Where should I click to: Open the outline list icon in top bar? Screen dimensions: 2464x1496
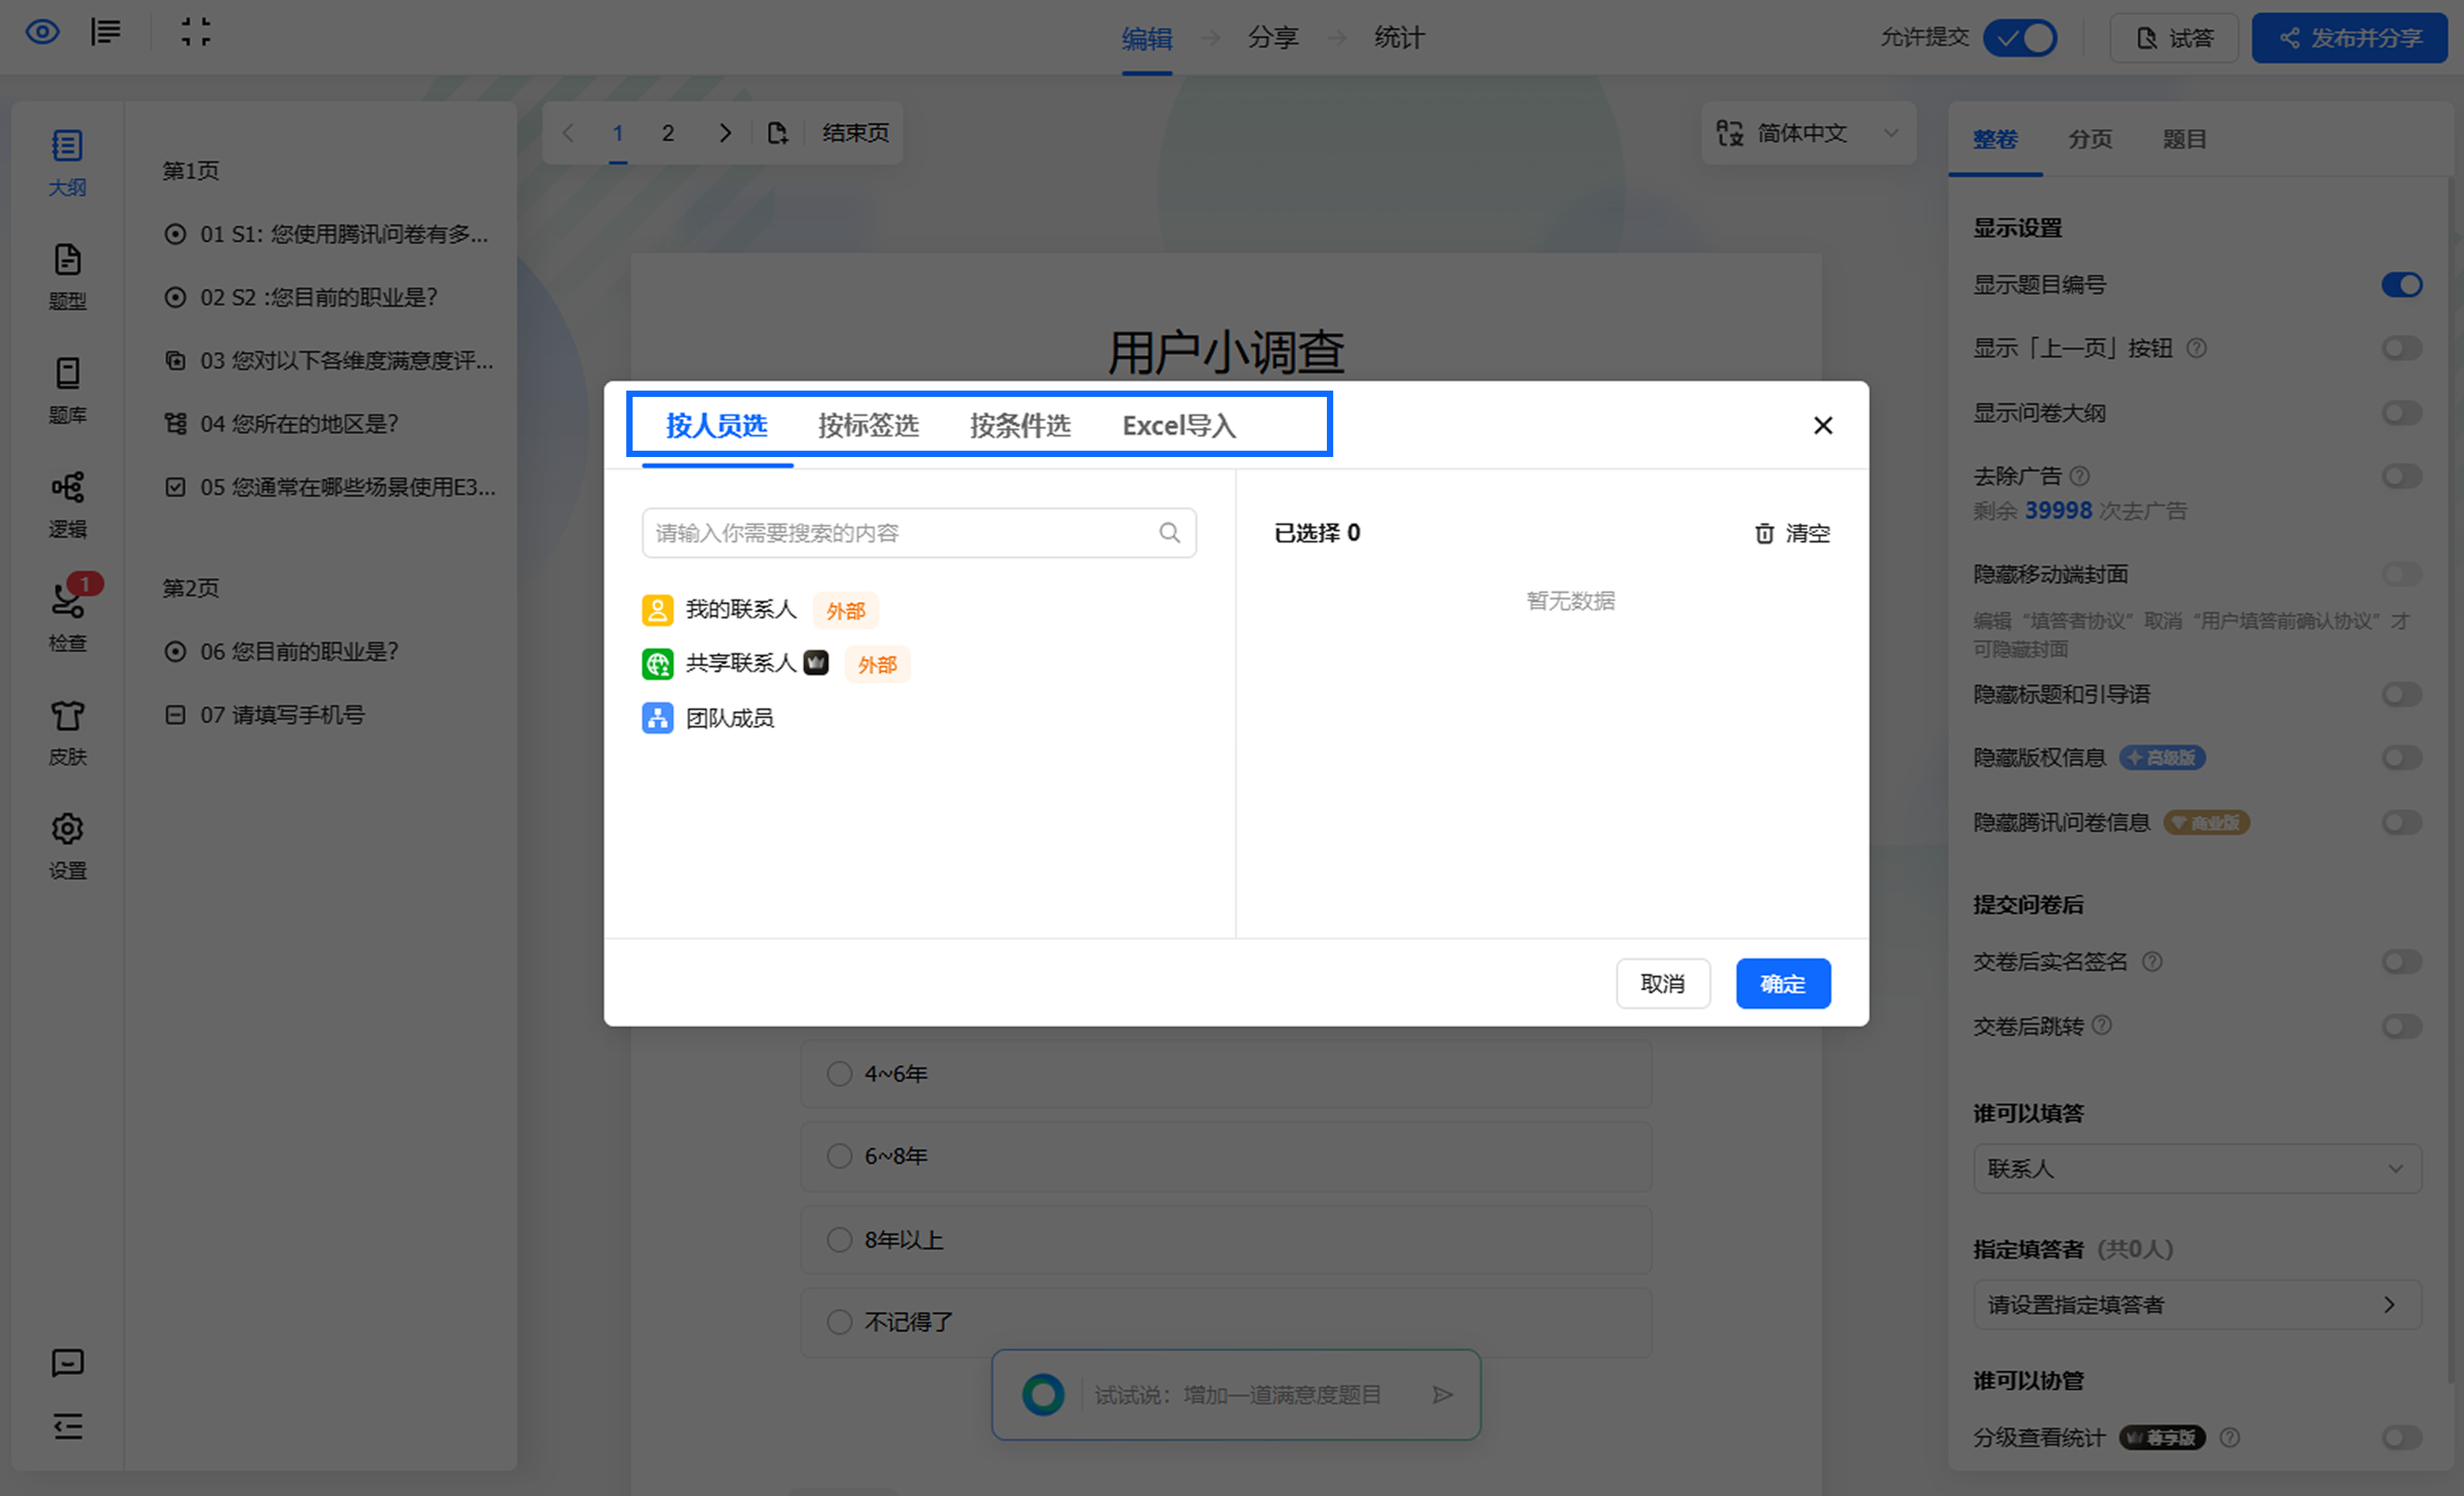coord(106,33)
